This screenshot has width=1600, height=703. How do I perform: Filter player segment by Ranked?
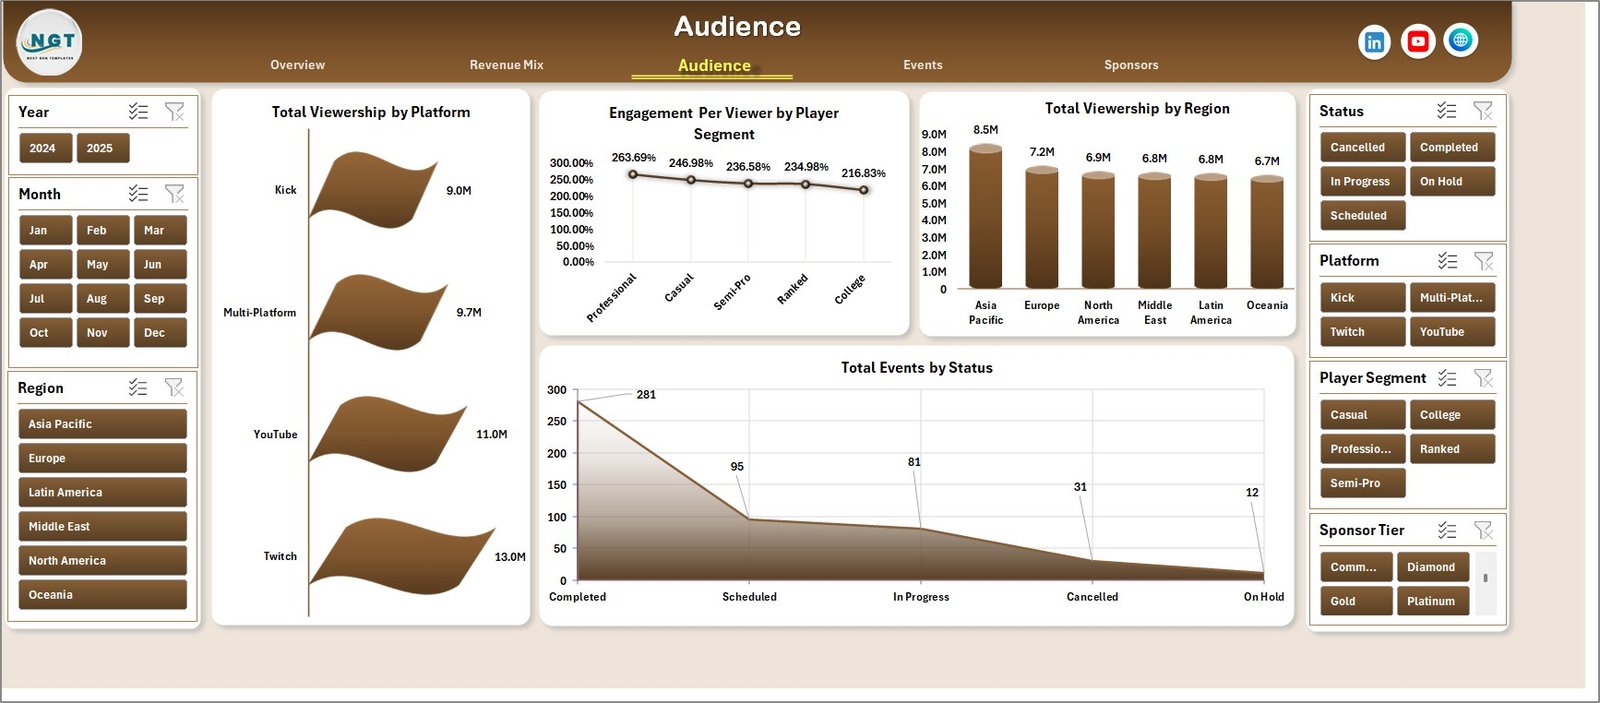(x=1452, y=448)
